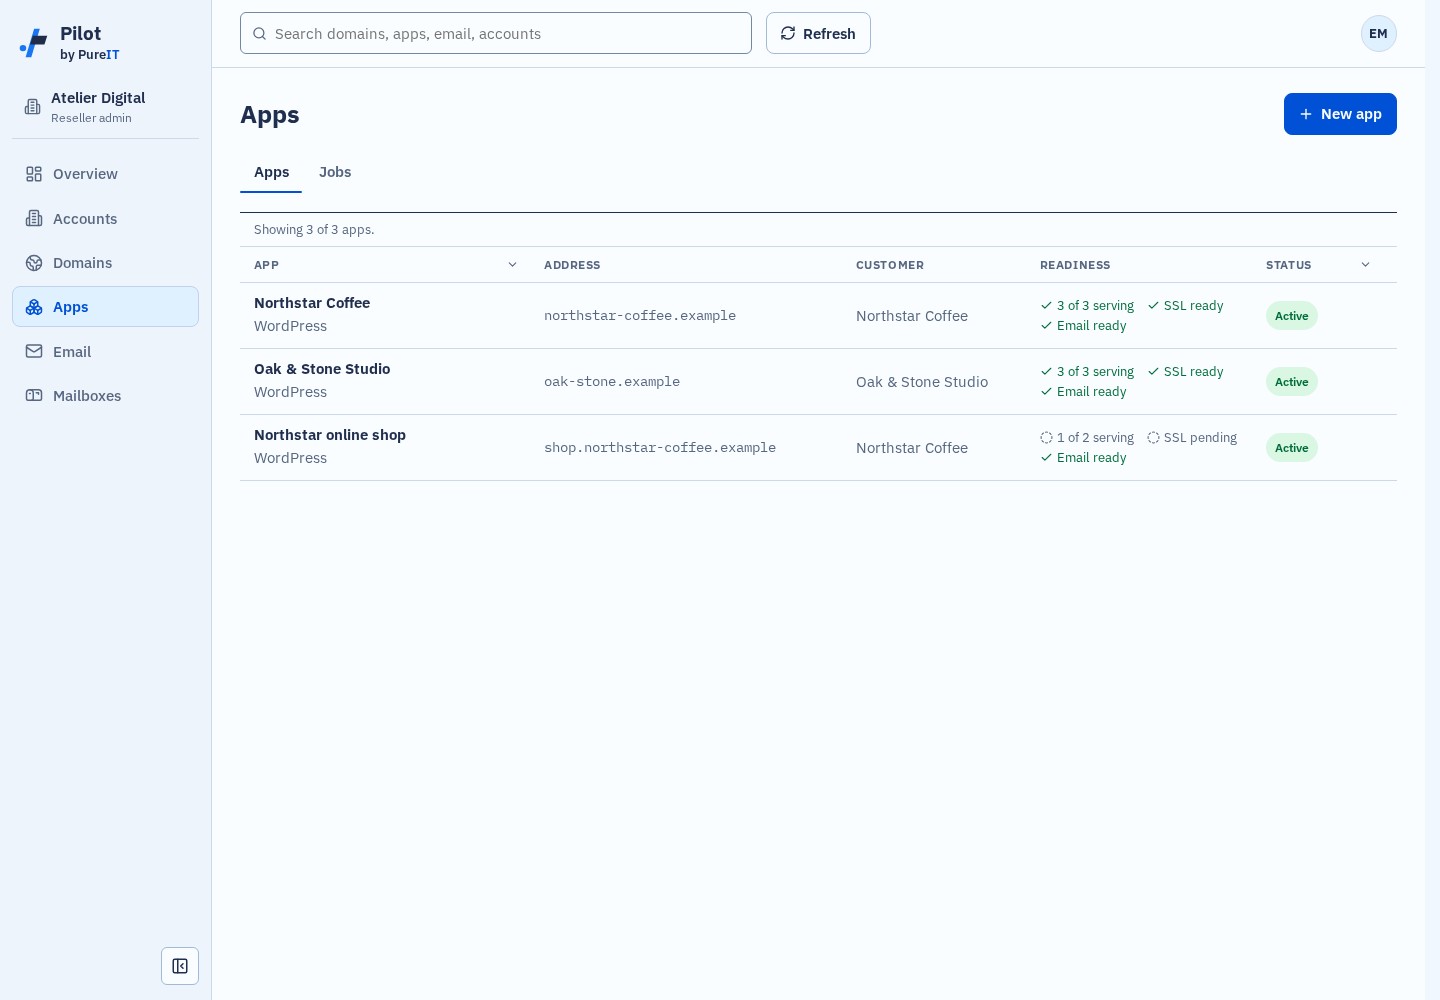
Task: Collapse the sidebar with the panel icon
Action: (180, 966)
